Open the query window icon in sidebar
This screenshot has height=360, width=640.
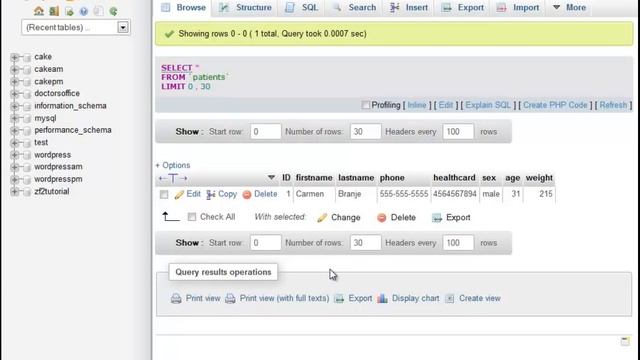(69, 11)
